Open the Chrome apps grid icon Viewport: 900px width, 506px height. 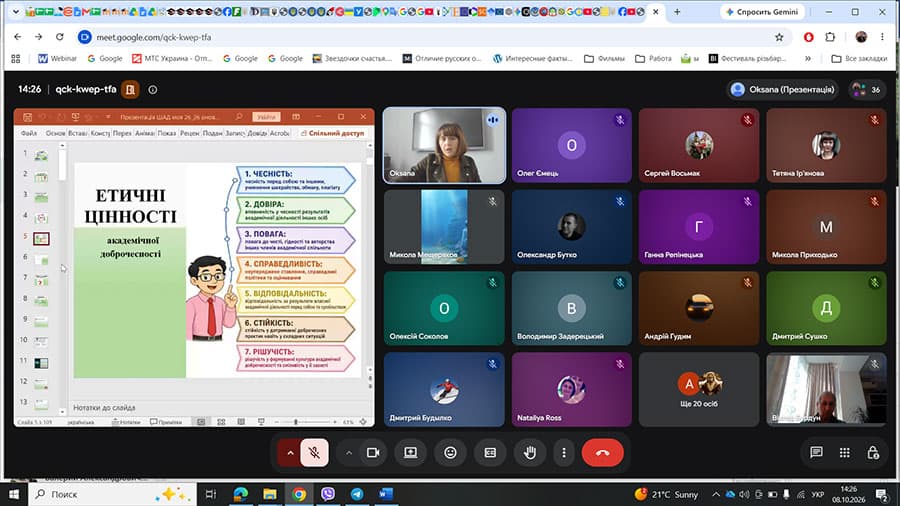point(15,59)
